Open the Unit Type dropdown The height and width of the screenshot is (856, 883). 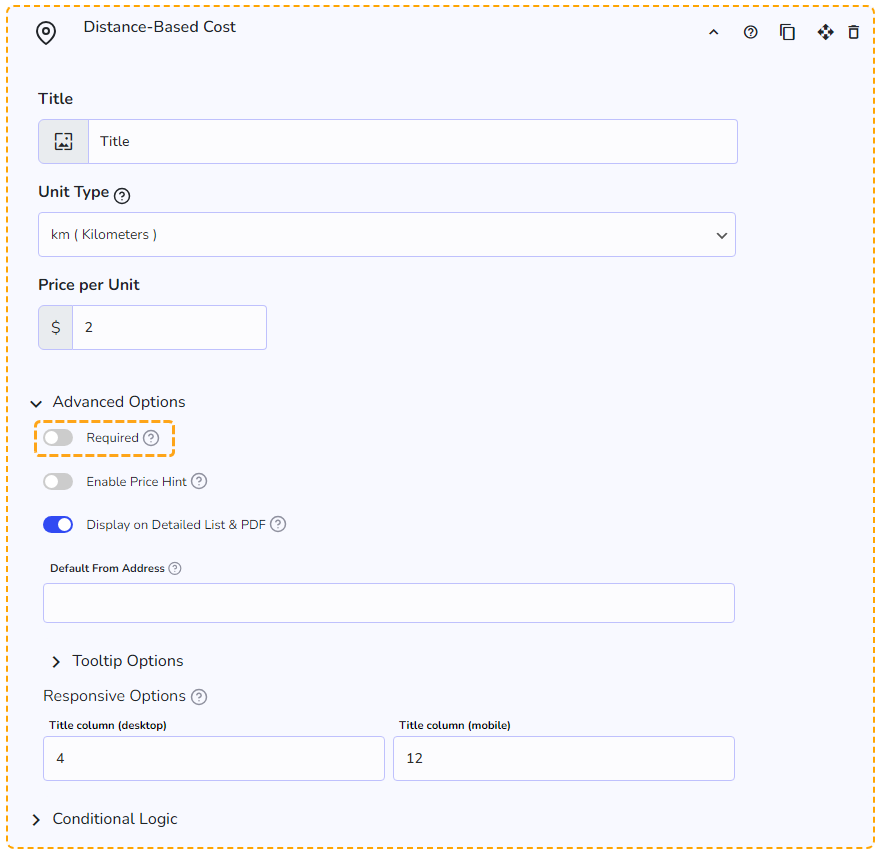click(387, 234)
